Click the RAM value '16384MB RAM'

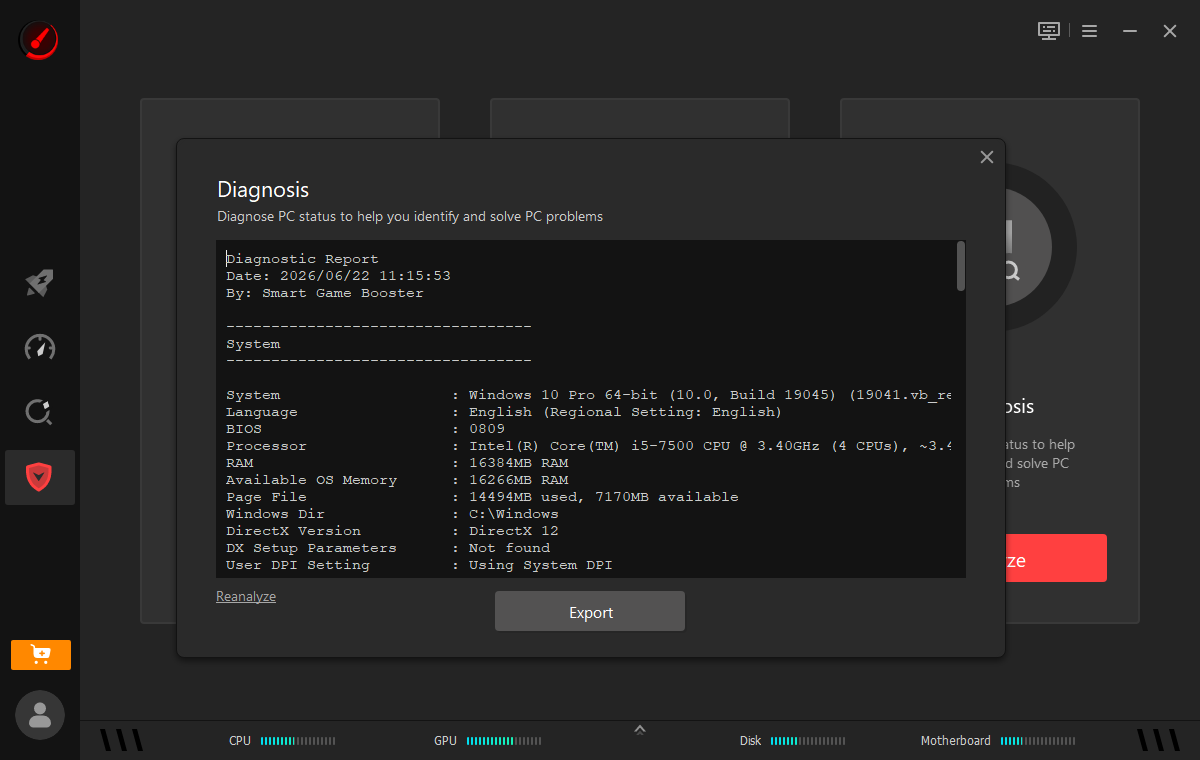[518, 463]
